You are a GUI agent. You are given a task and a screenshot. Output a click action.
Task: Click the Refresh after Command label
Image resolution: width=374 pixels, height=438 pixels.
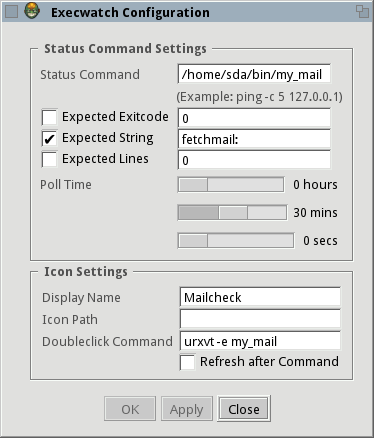pos(269,362)
